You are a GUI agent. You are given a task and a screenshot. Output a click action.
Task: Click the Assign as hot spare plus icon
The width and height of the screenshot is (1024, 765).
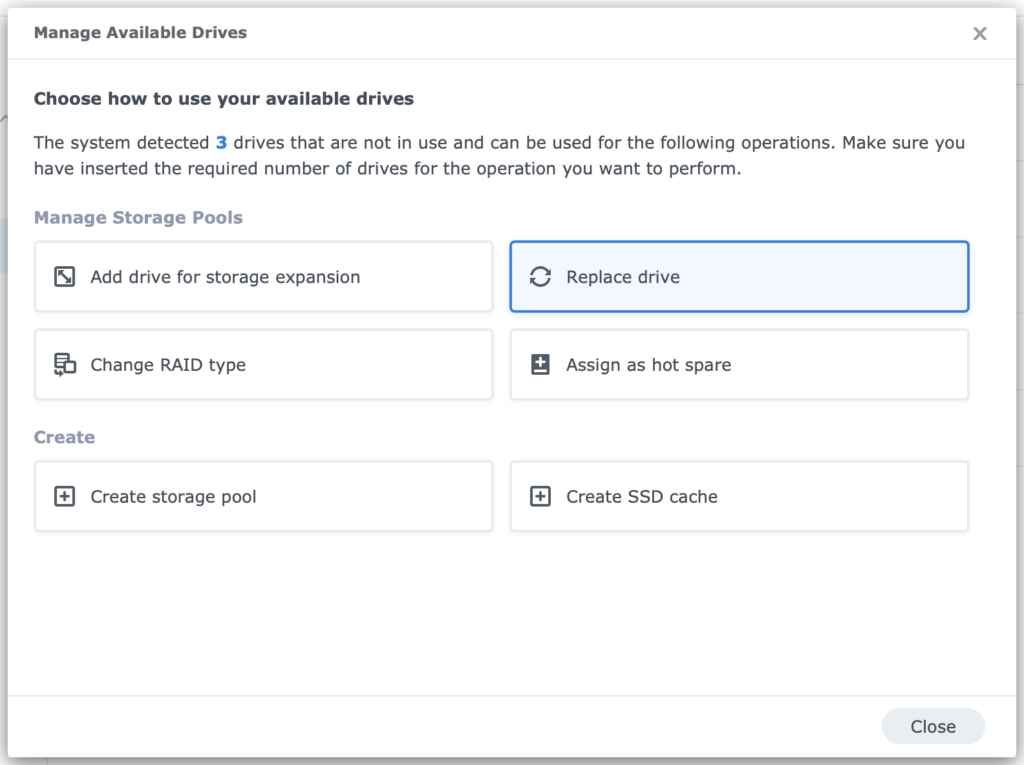point(540,364)
